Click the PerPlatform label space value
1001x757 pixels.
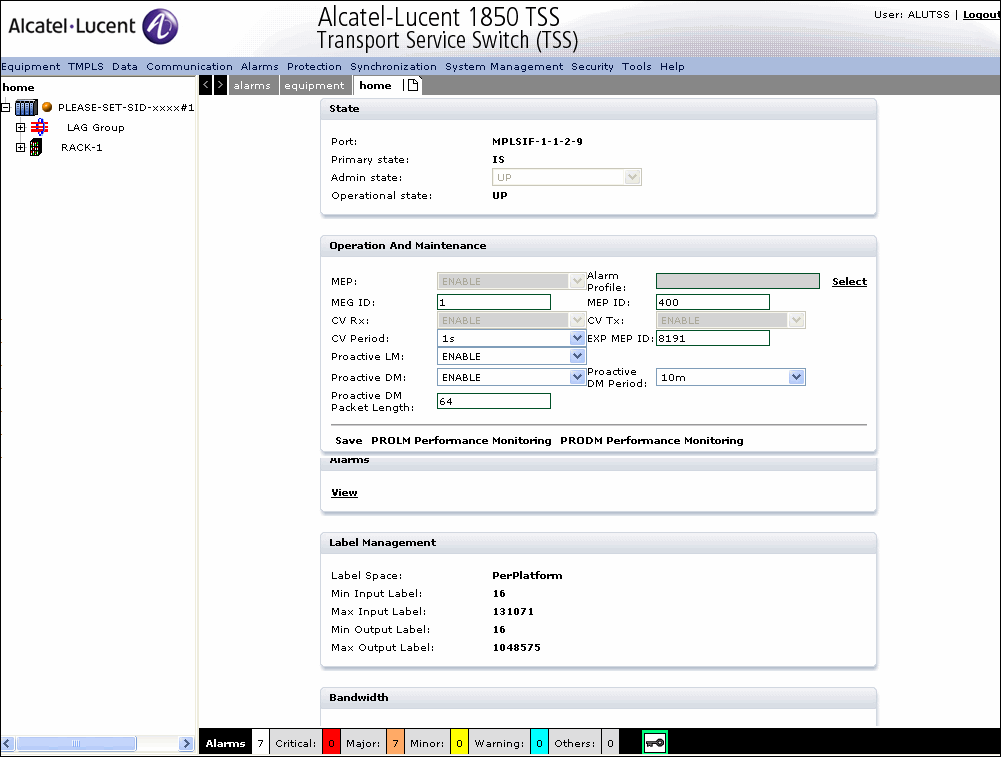tap(527, 575)
